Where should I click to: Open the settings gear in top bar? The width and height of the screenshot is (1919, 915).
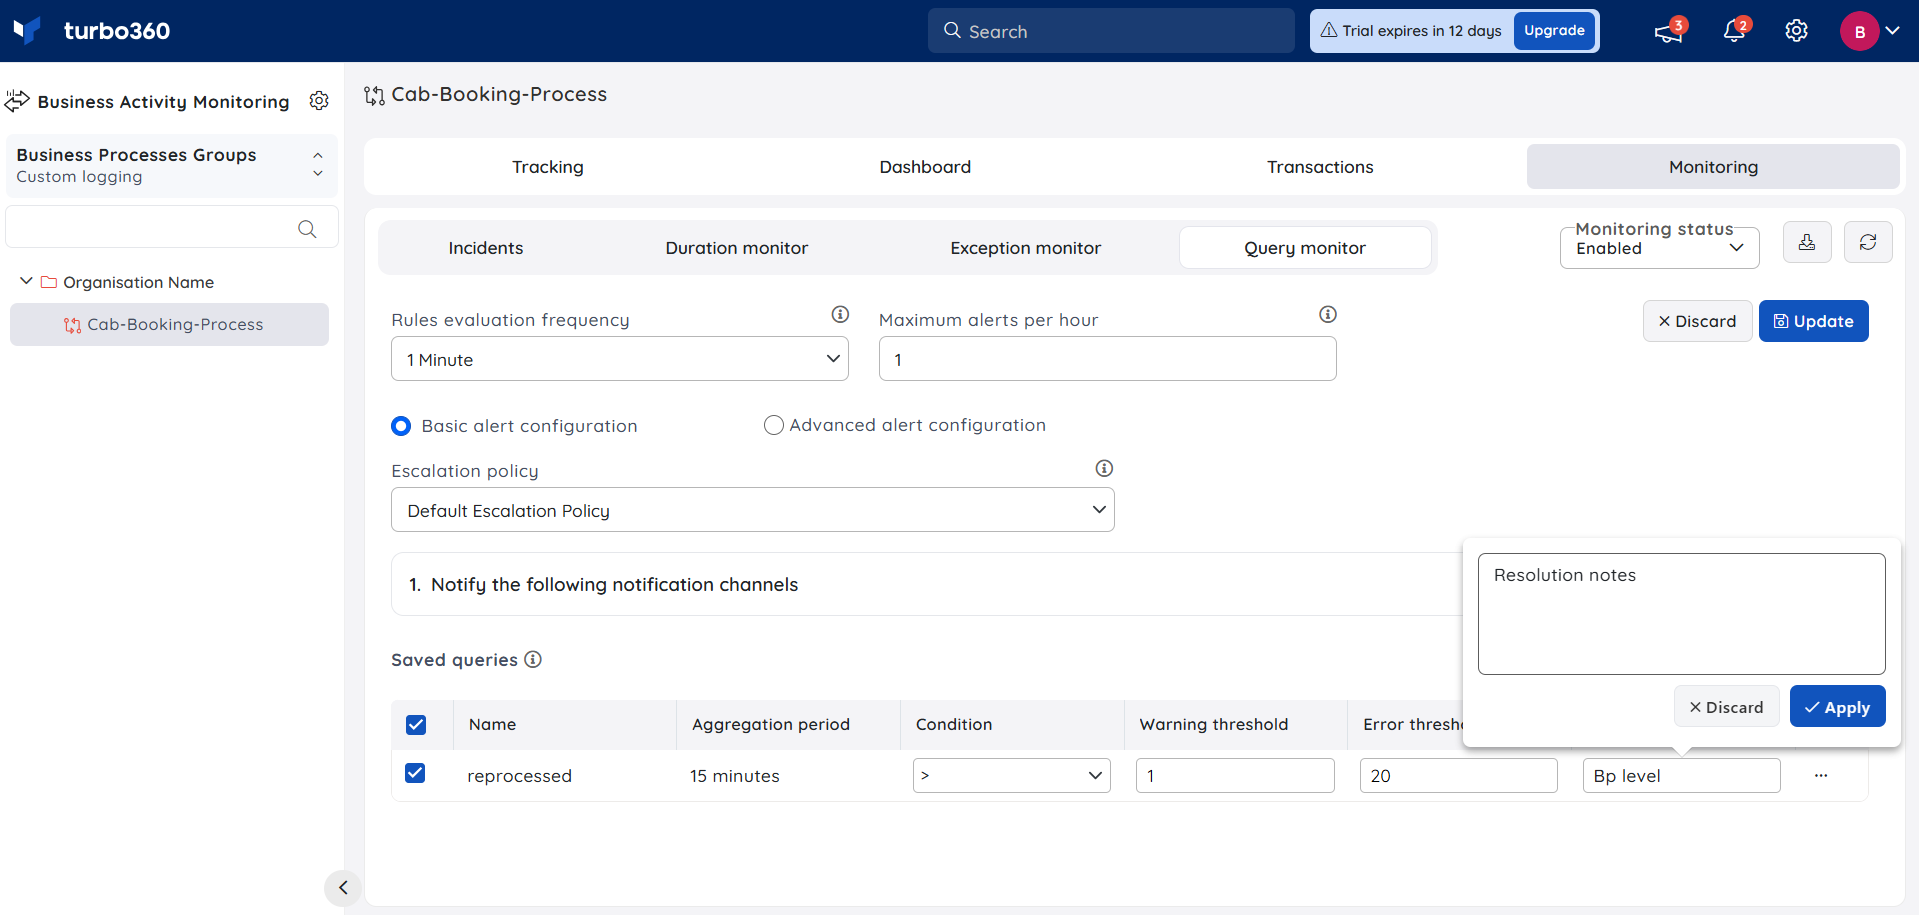pos(1797,31)
